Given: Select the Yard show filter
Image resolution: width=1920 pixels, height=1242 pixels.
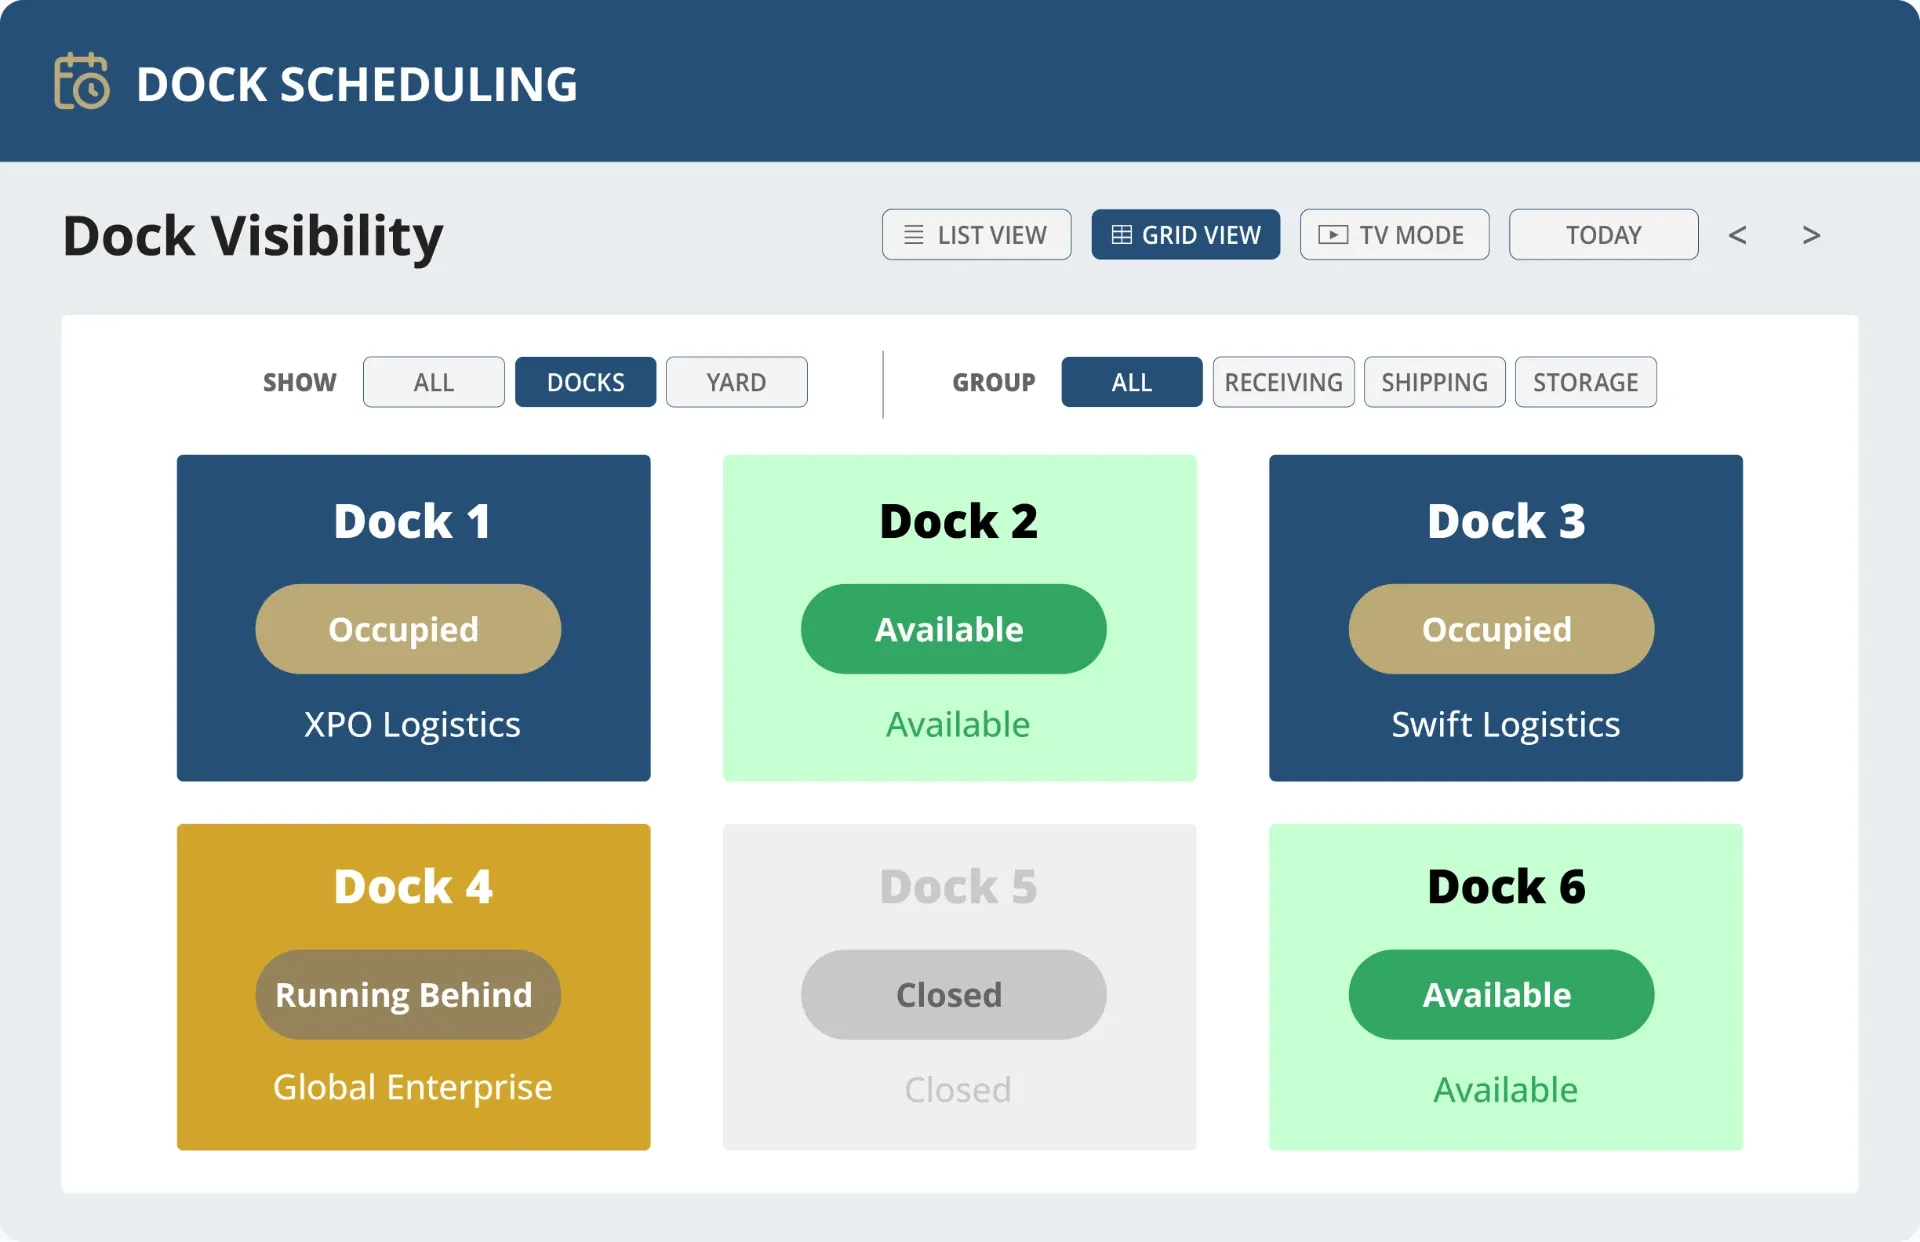Looking at the screenshot, I should click(x=736, y=382).
